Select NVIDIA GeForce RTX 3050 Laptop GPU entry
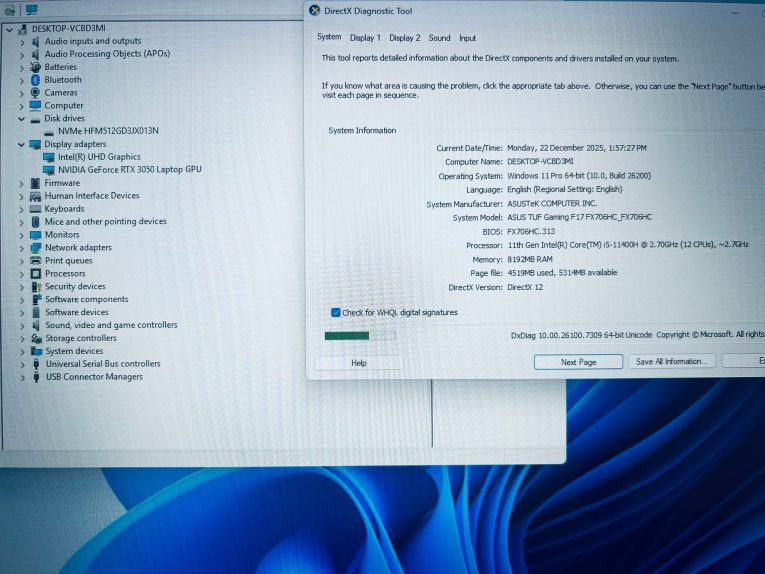765x574 pixels. click(129, 170)
